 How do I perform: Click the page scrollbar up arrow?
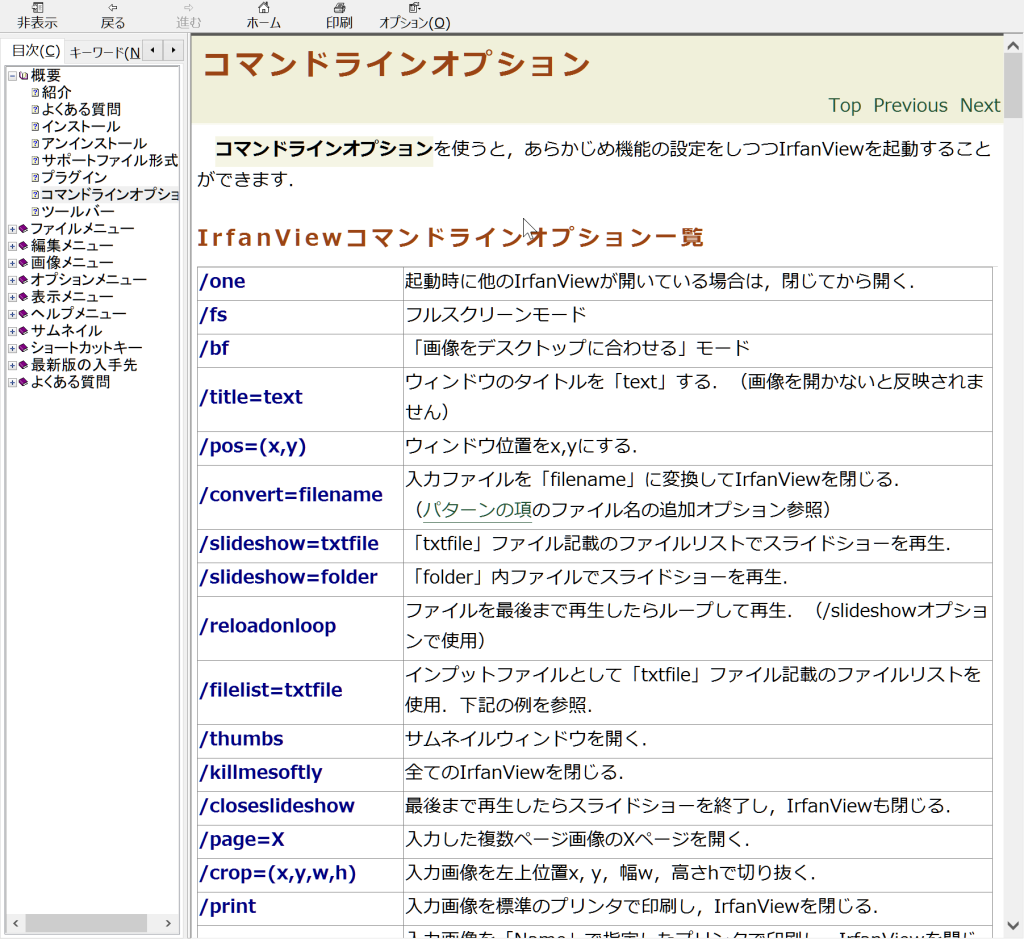coord(1013,46)
